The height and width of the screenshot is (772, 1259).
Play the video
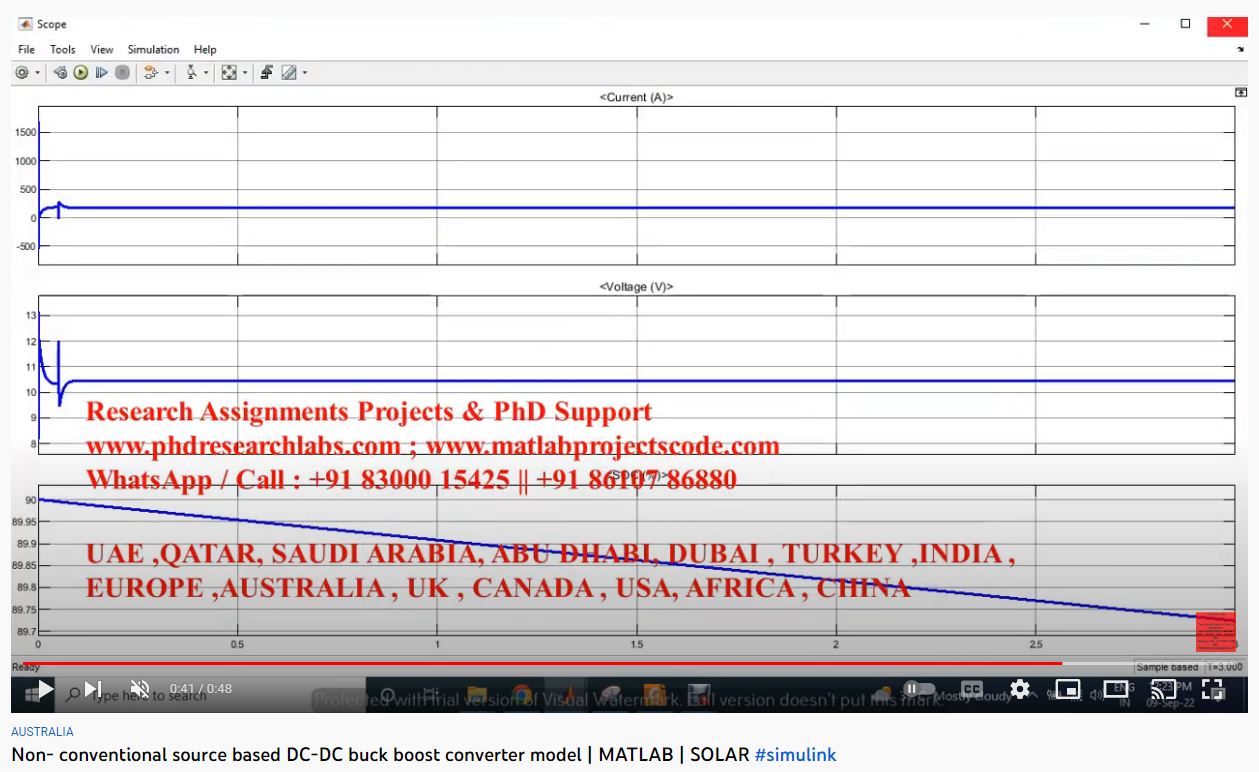[44, 689]
